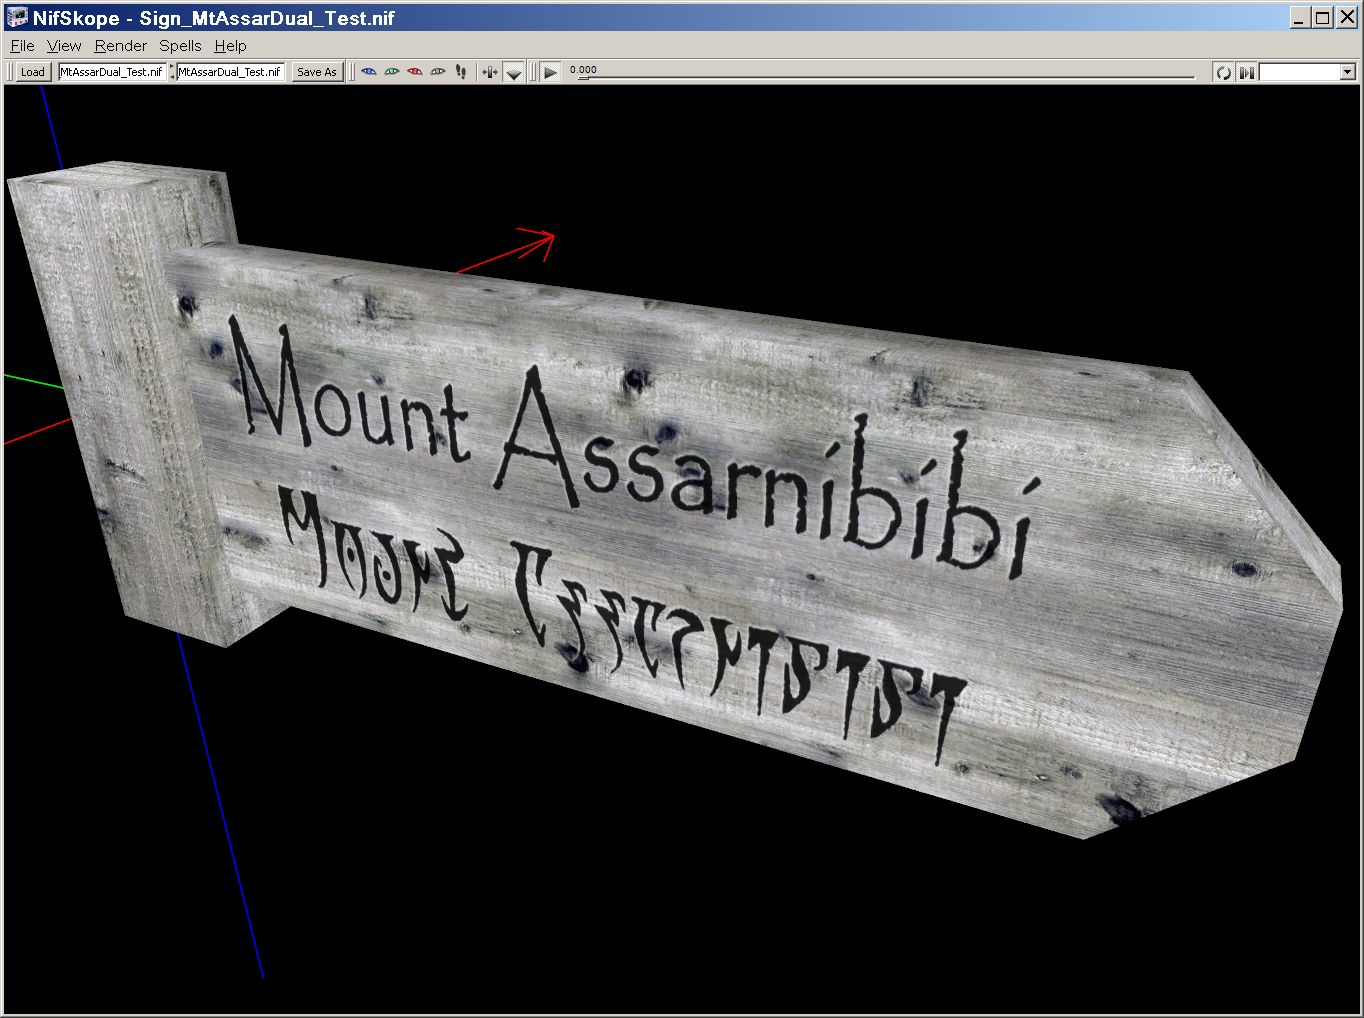Screen dimensions: 1364x1018
Task: Open the Render menu
Action: (120, 46)
